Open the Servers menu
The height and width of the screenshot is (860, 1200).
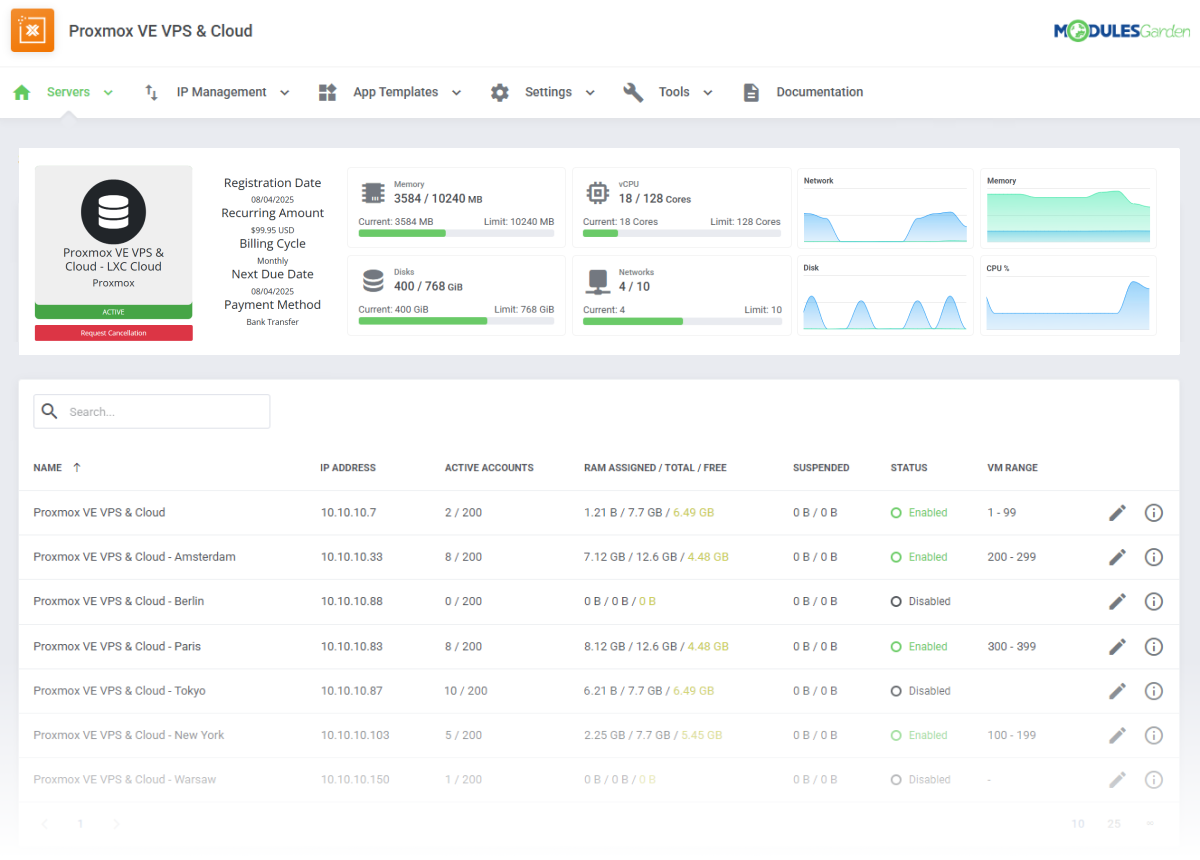pos(68,92)
